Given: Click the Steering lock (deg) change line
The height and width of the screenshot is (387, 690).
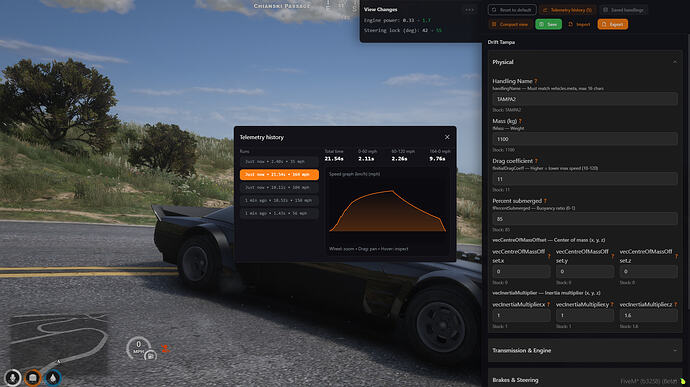Looking at the screenshot, I should [x=403, y=30].
